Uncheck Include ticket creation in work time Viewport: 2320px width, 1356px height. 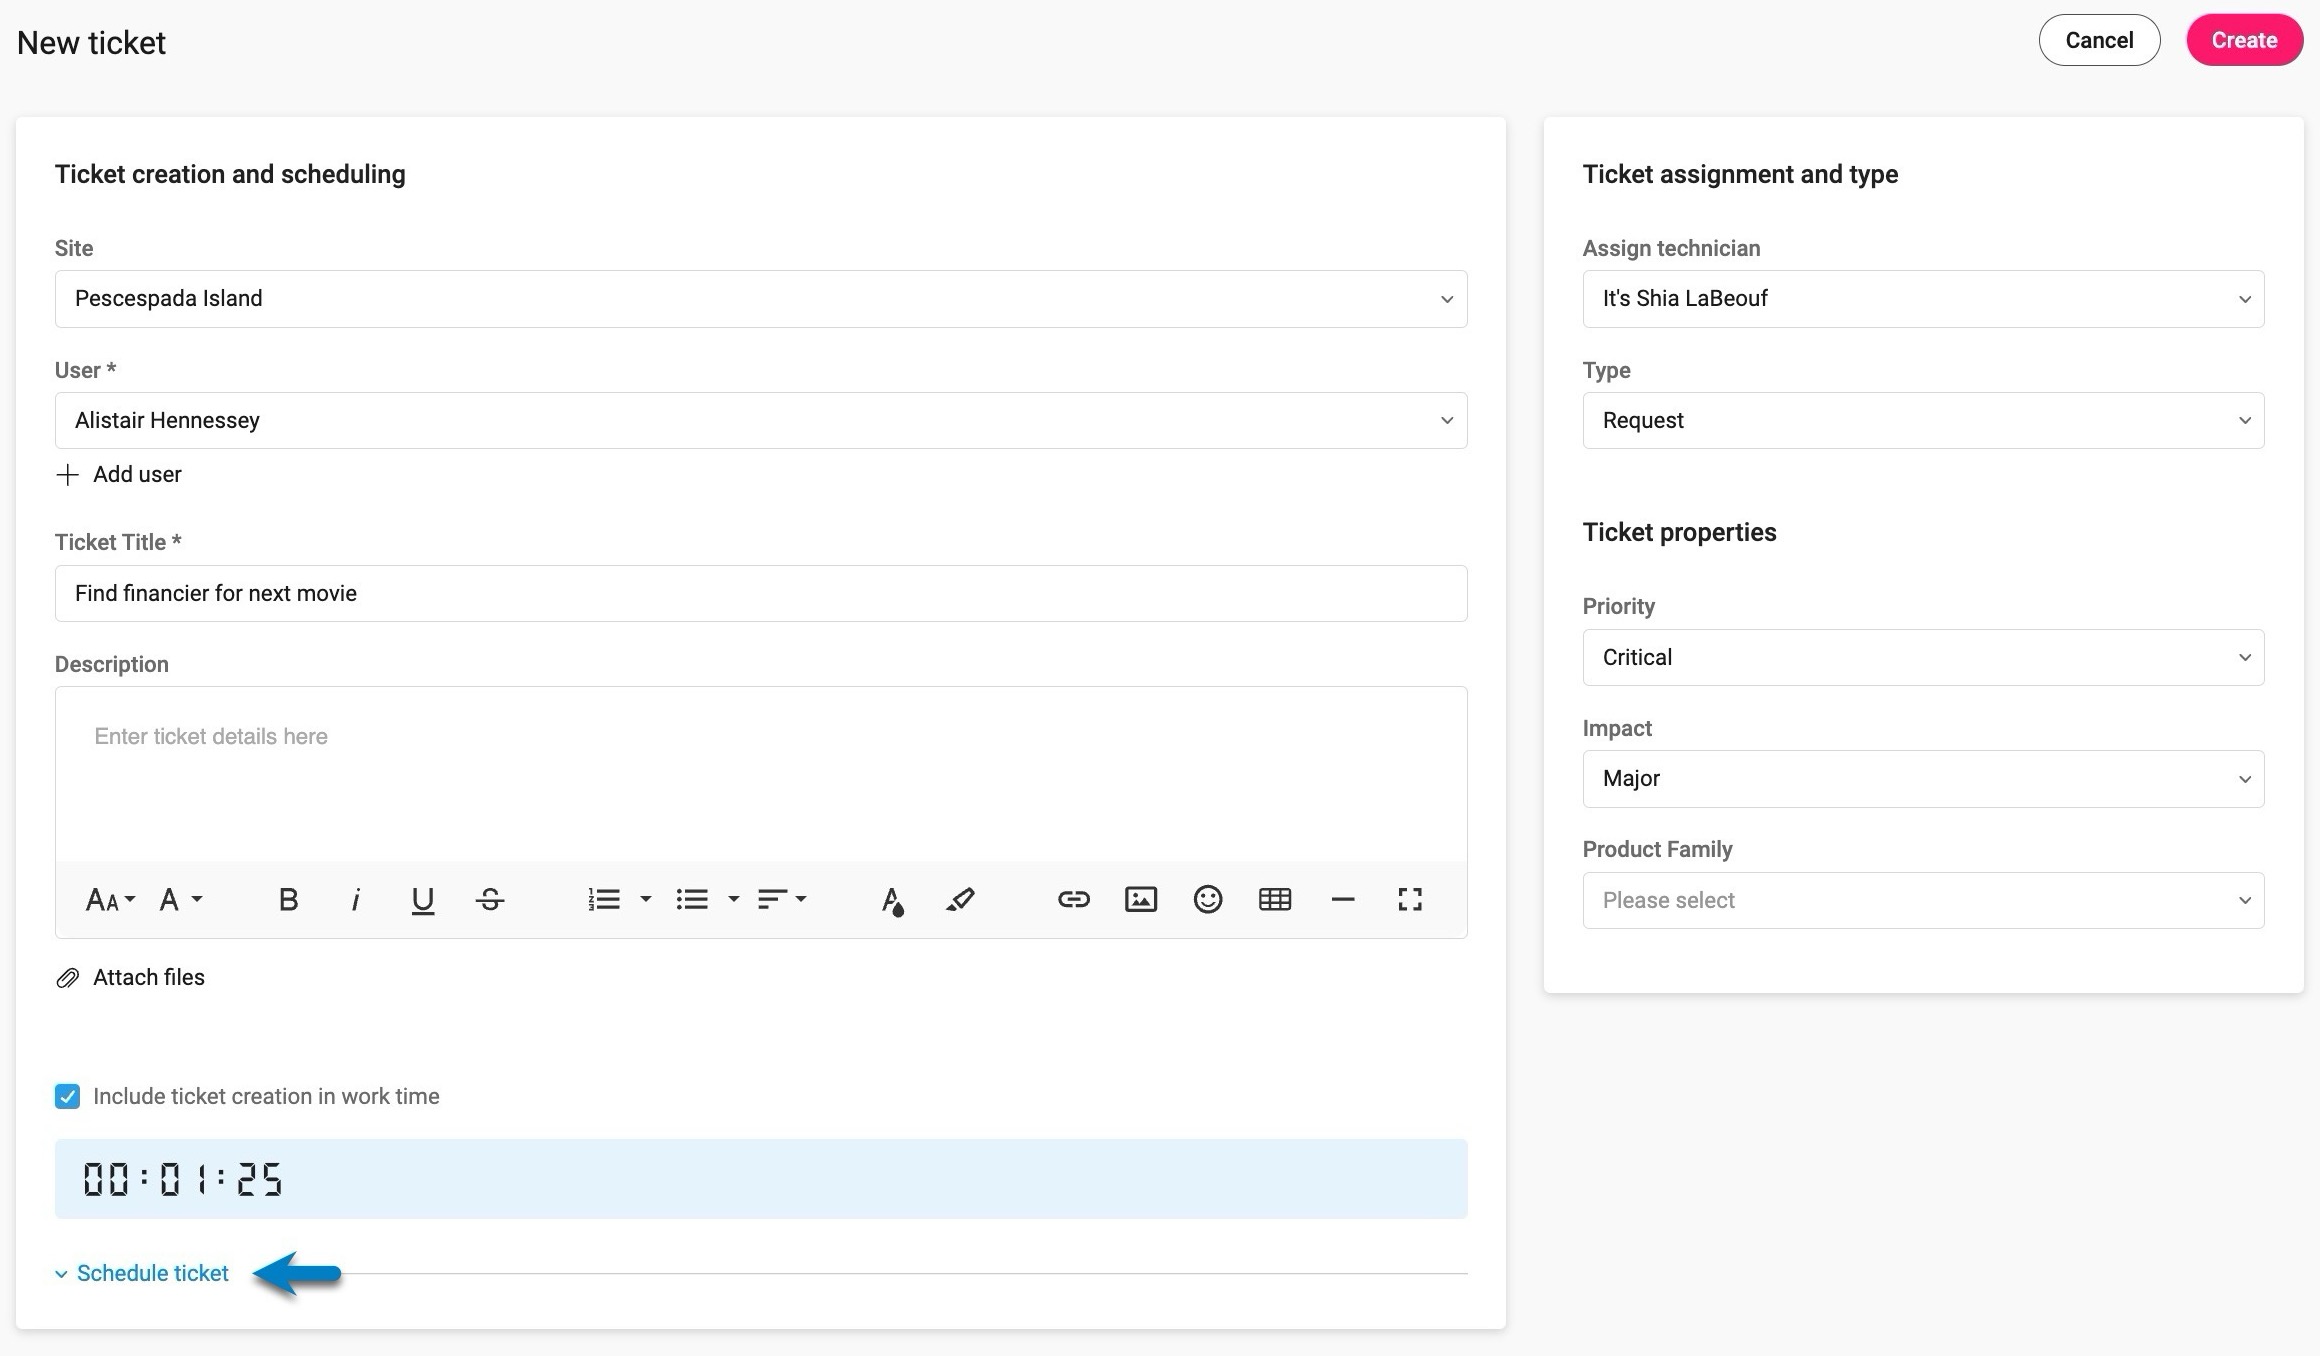click(x=67, y=1097)
